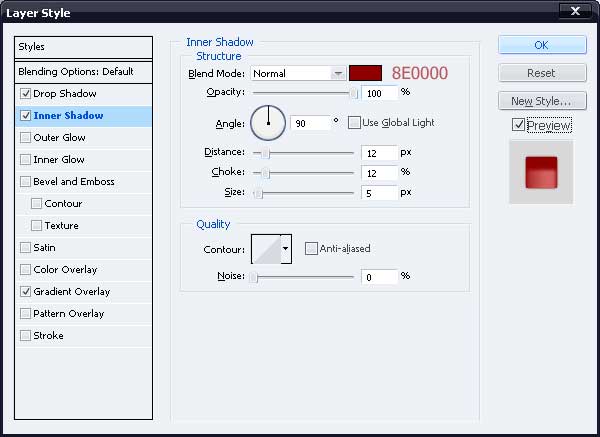Click the Noise value field
The width and height of the screenshot is (600, 437).
(x=379, y=277)
